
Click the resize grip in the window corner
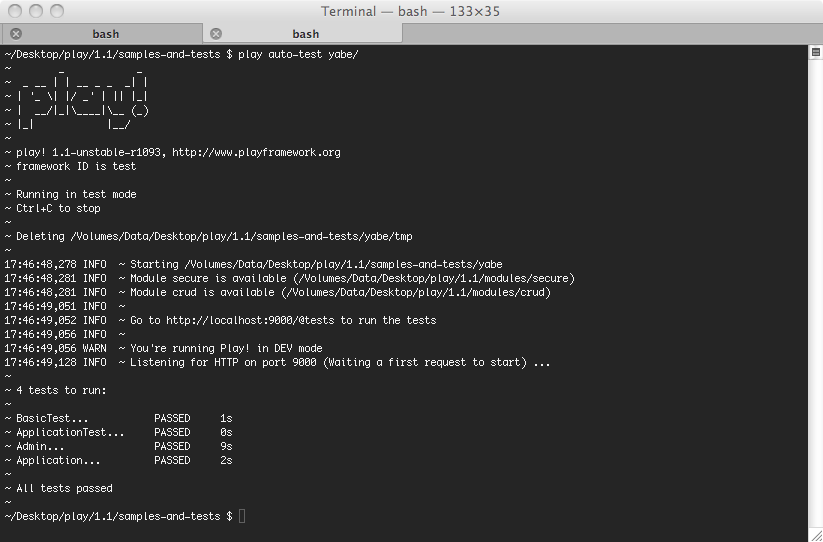[814, 534]
